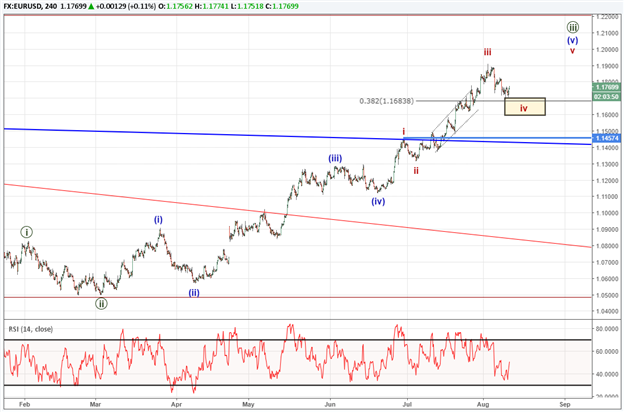Click the 60.0000 RSI axis value
The image size is (624, 412).
[x=607, y=351]
